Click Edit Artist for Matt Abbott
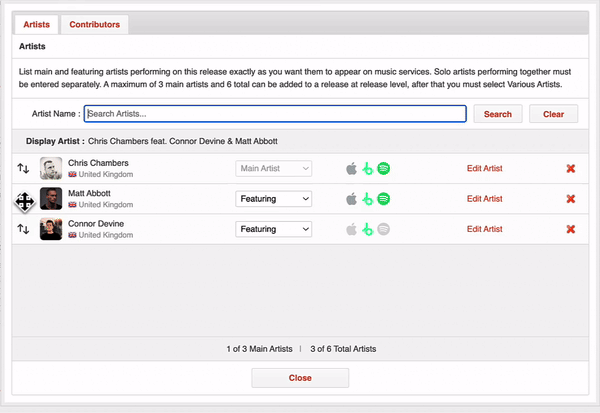The height and width of the screenshot is (413, 600). pos(484,199)
